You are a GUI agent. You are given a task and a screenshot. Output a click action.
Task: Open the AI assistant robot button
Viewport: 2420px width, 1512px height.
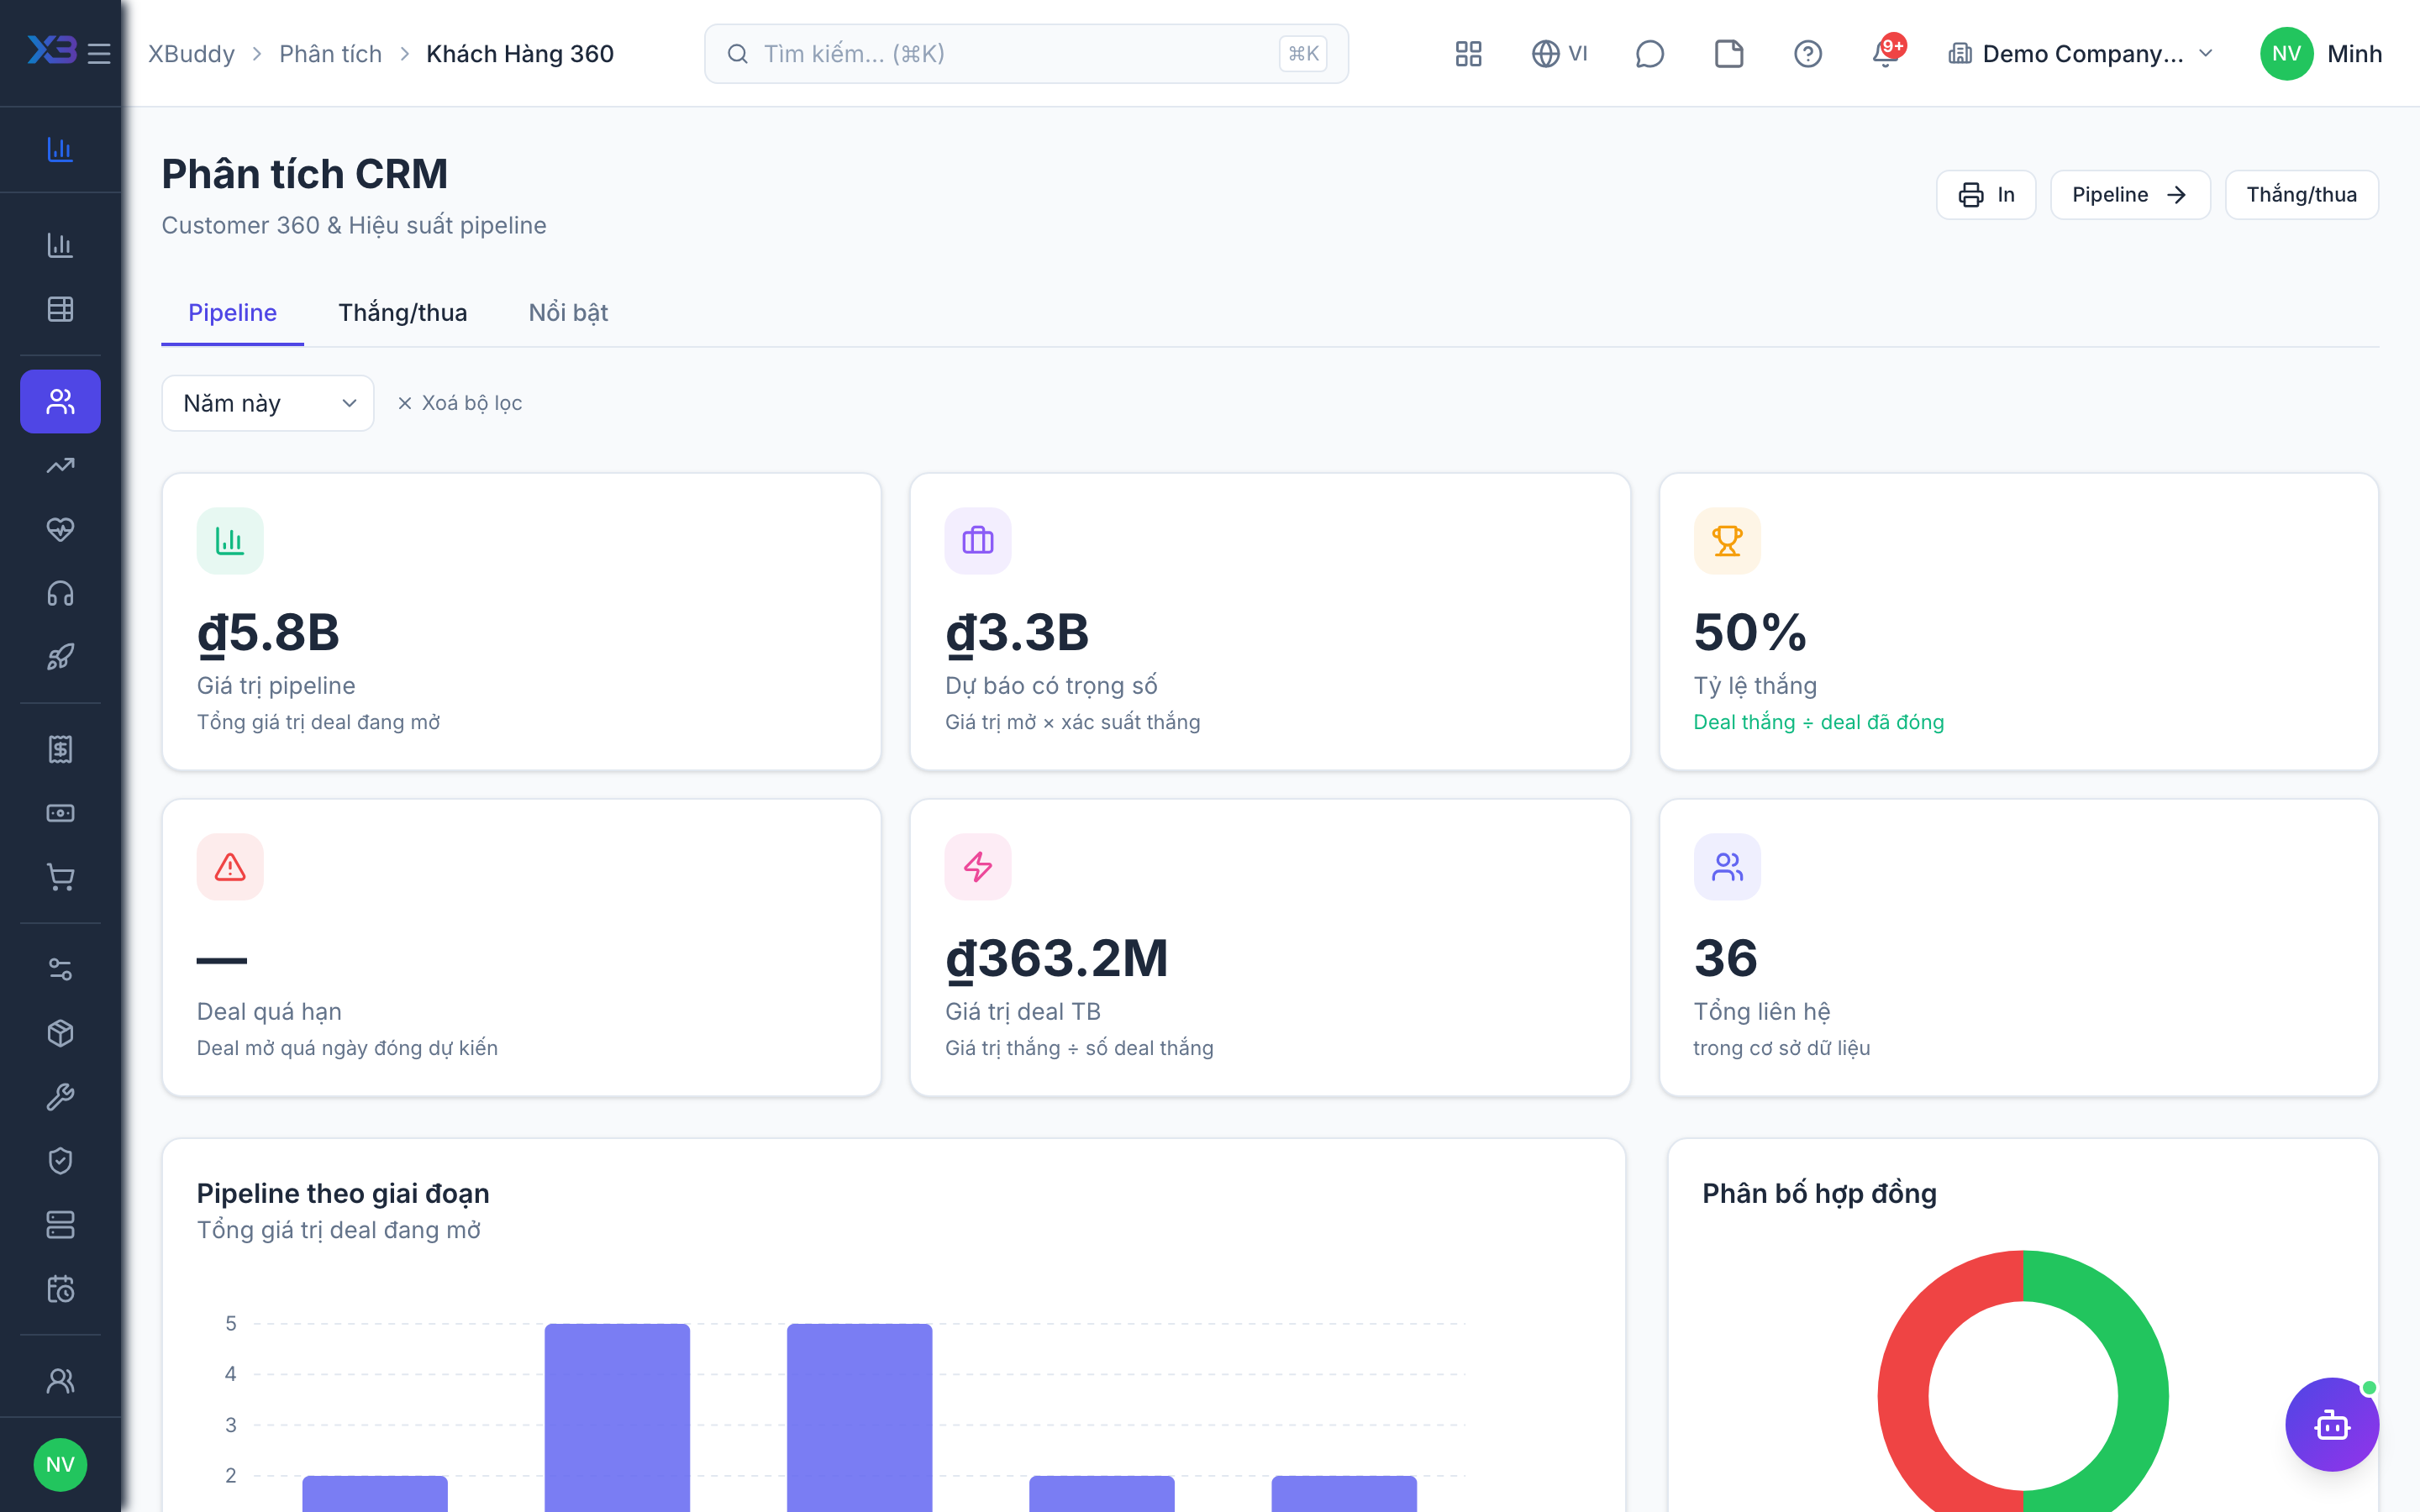[2331, 1424]
